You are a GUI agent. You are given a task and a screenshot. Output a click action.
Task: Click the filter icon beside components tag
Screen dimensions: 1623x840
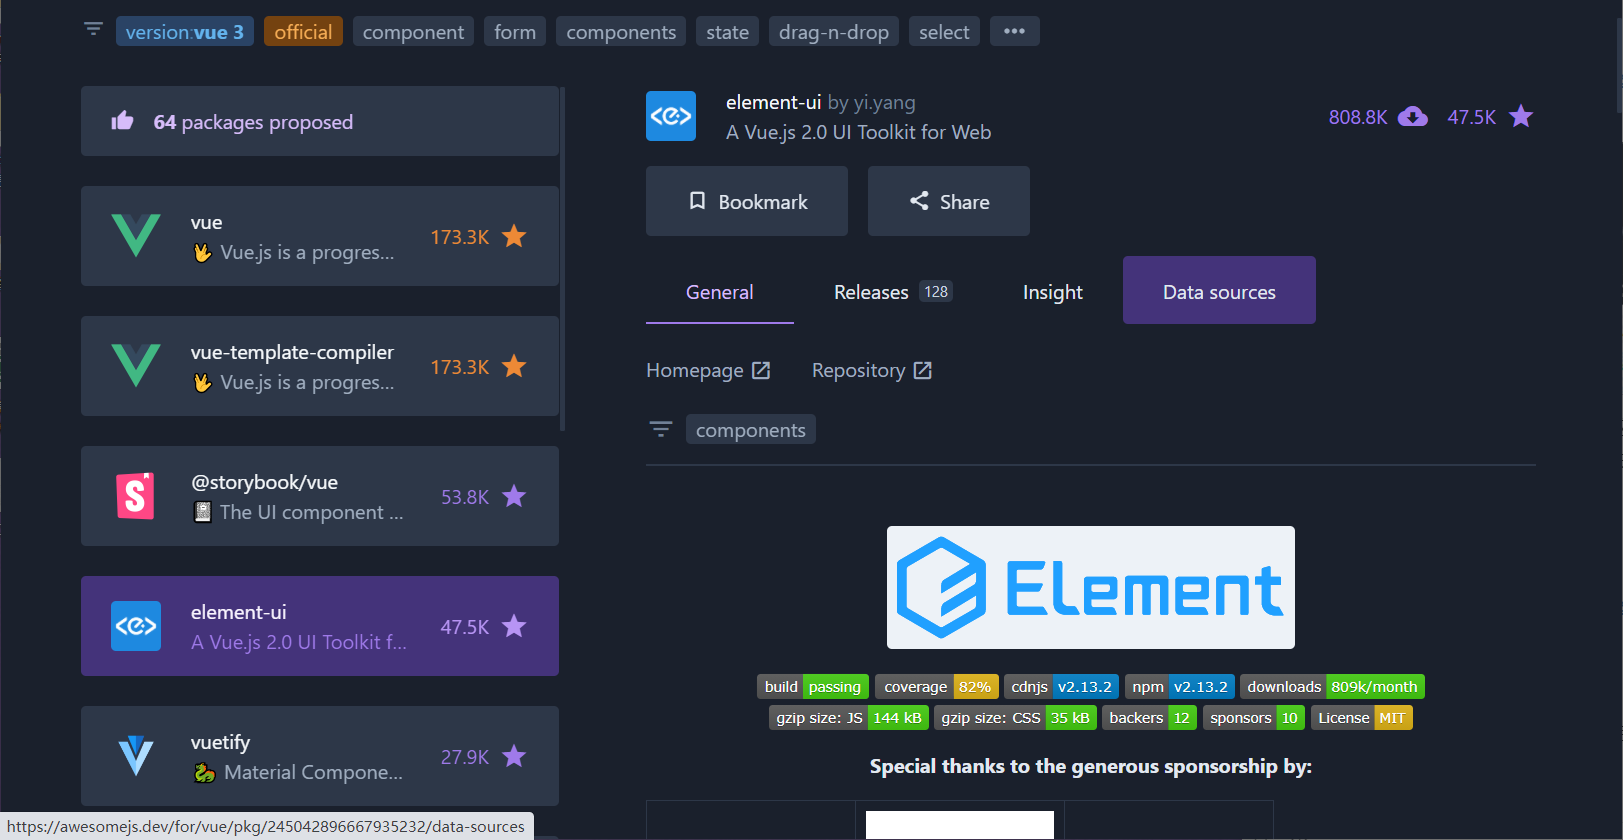point(661,429)
